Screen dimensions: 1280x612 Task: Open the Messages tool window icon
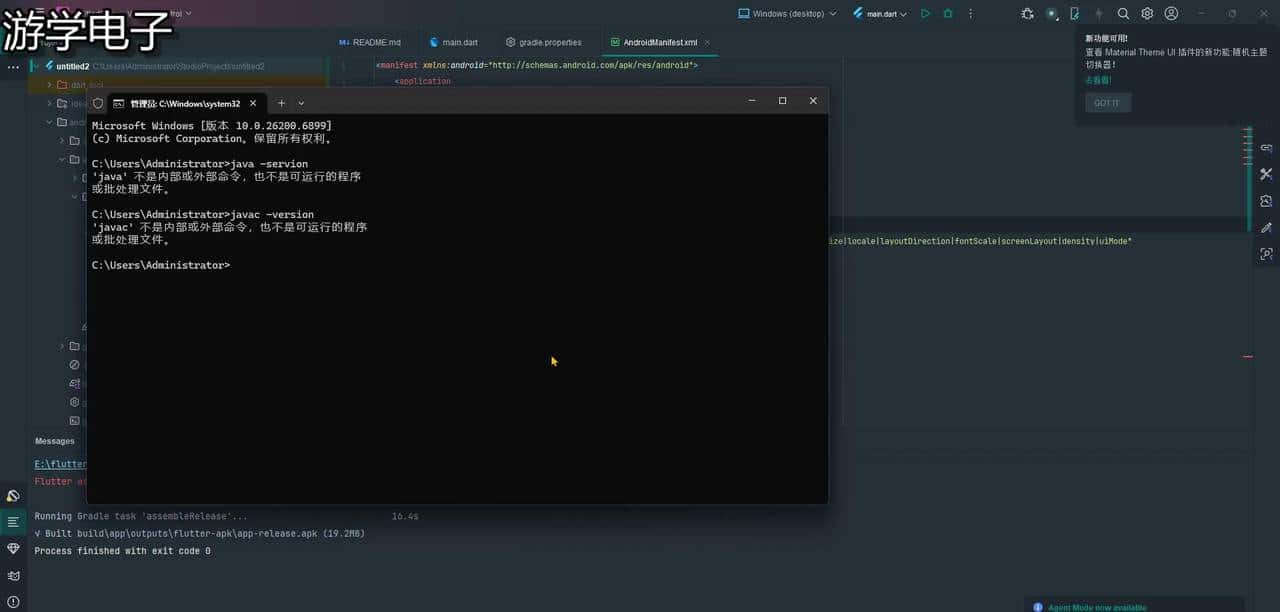click(x=13, y=522)
